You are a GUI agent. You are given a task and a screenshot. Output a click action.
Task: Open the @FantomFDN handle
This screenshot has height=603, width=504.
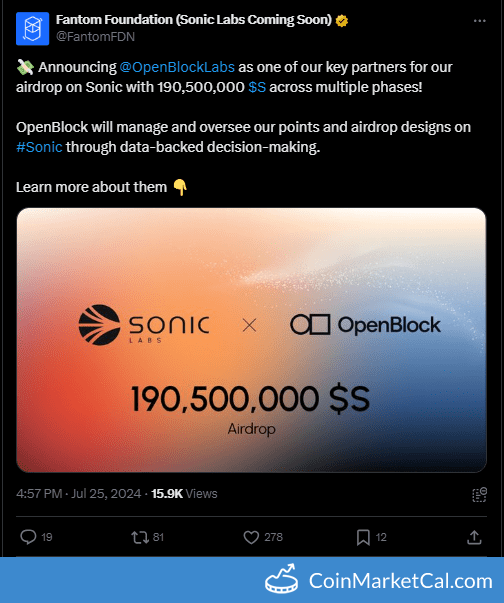point(95,37)
